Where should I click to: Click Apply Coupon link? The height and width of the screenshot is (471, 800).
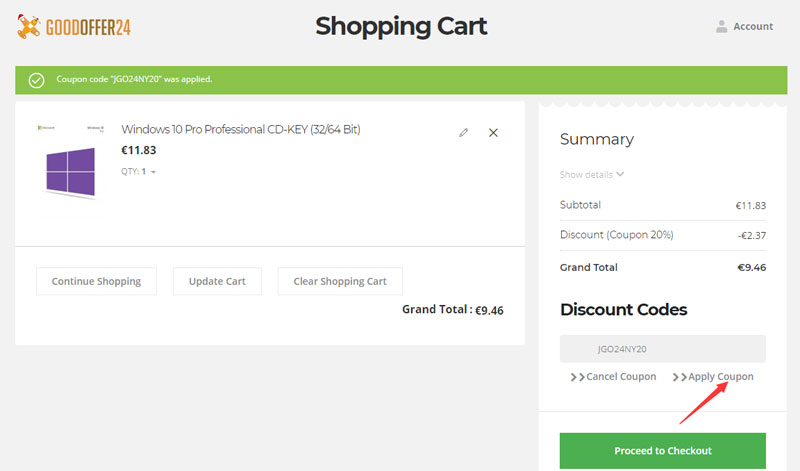pos(713,377)
